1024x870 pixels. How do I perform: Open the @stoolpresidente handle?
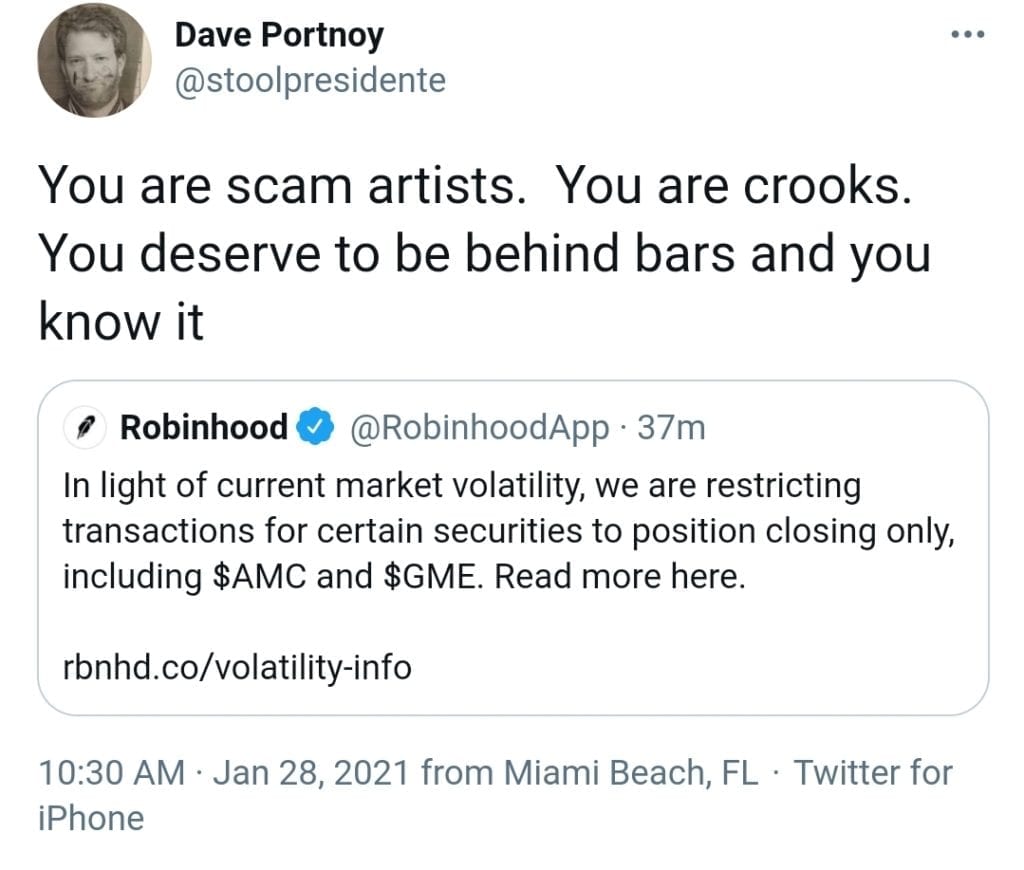coord(310,81)
